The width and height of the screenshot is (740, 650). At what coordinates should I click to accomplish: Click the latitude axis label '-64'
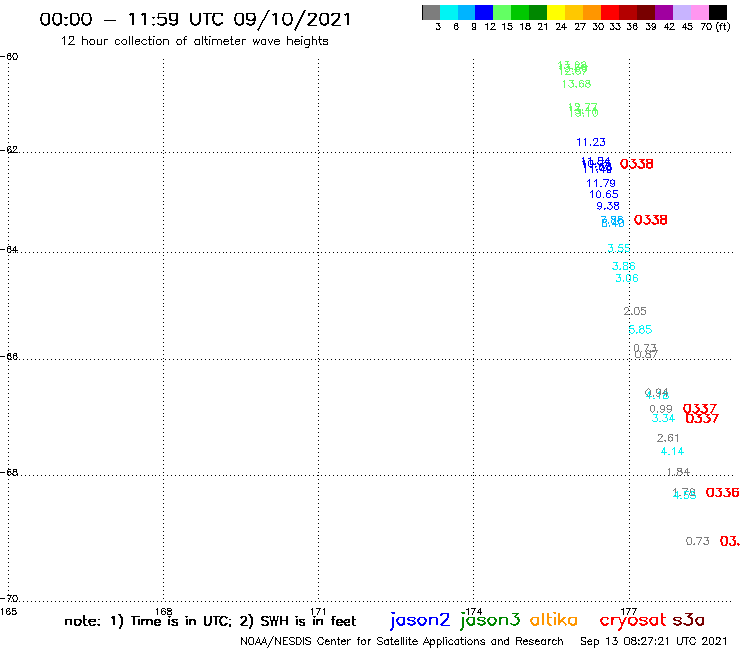9,249
